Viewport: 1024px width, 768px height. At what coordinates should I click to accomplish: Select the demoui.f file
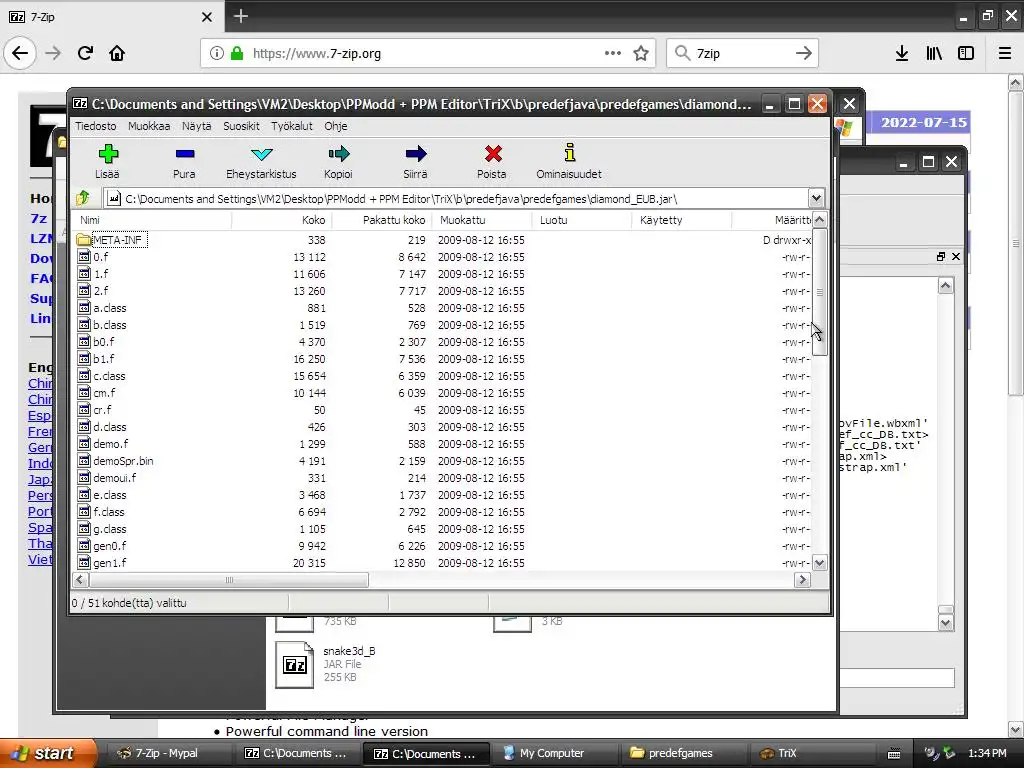pos(114,477)
